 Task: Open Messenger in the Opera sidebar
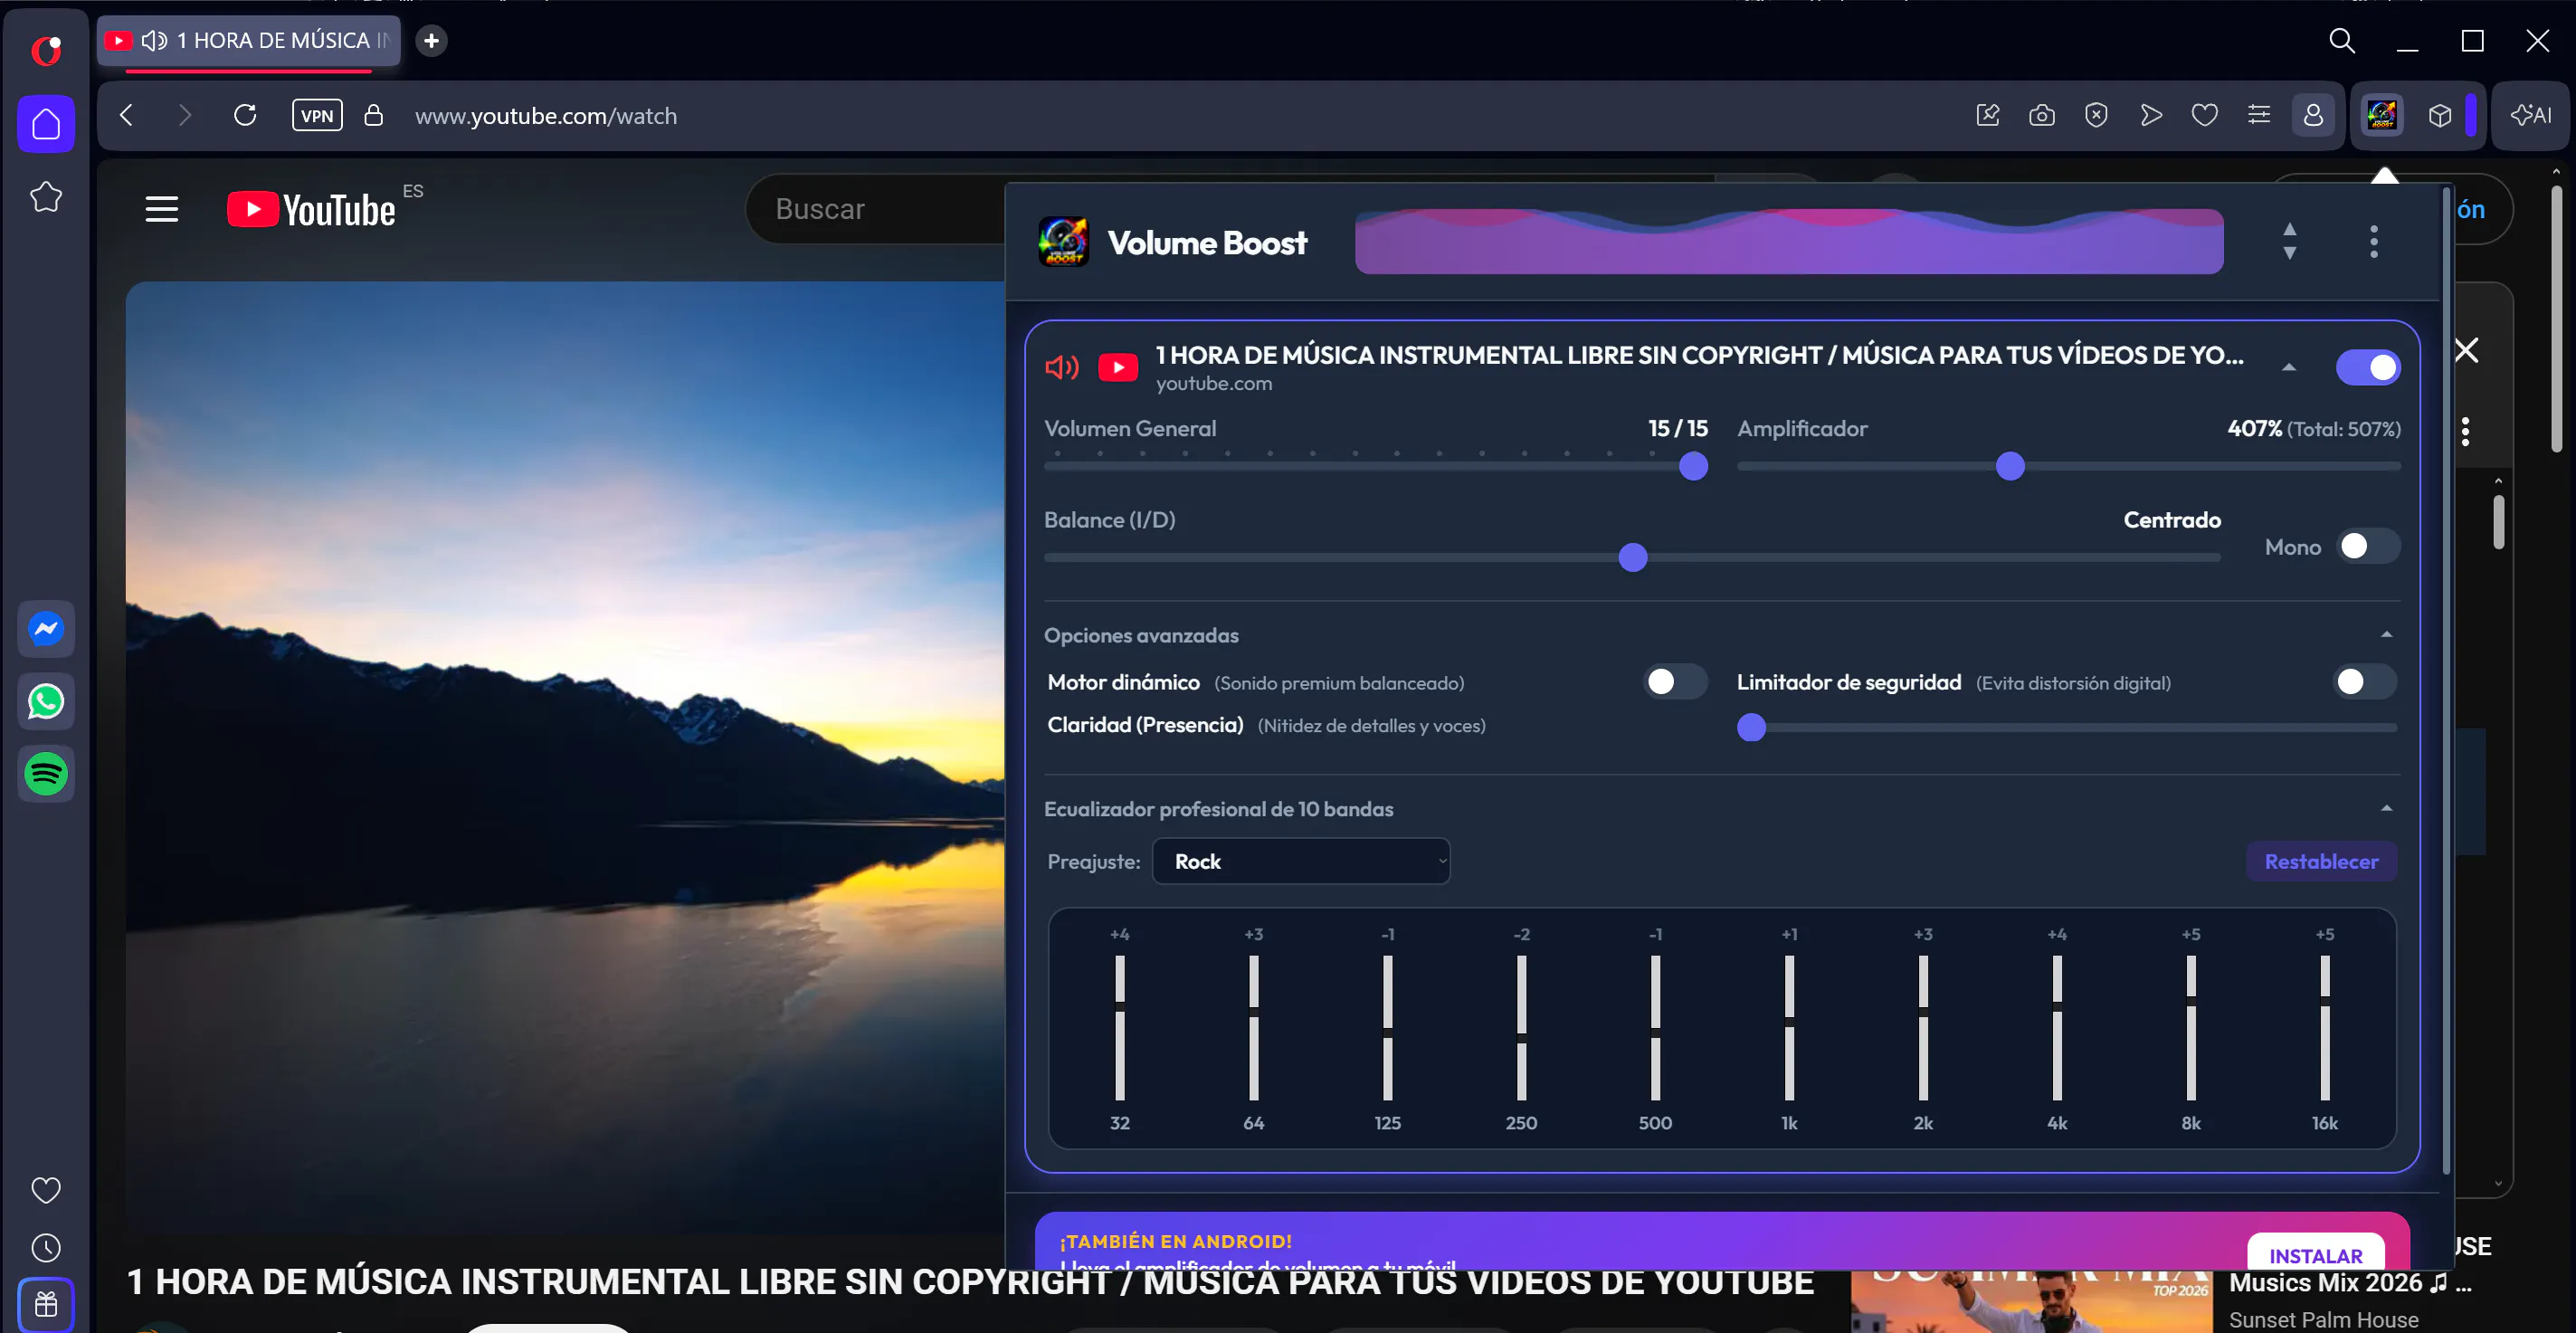(x=46, y=629)
